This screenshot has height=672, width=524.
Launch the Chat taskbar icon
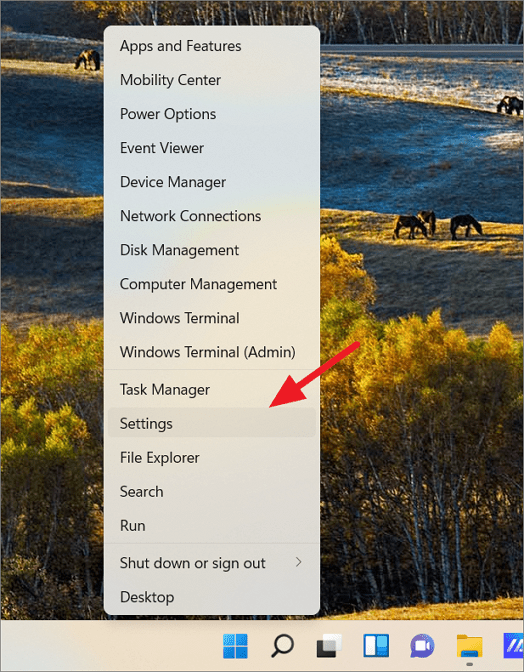[x=422, y=646]
